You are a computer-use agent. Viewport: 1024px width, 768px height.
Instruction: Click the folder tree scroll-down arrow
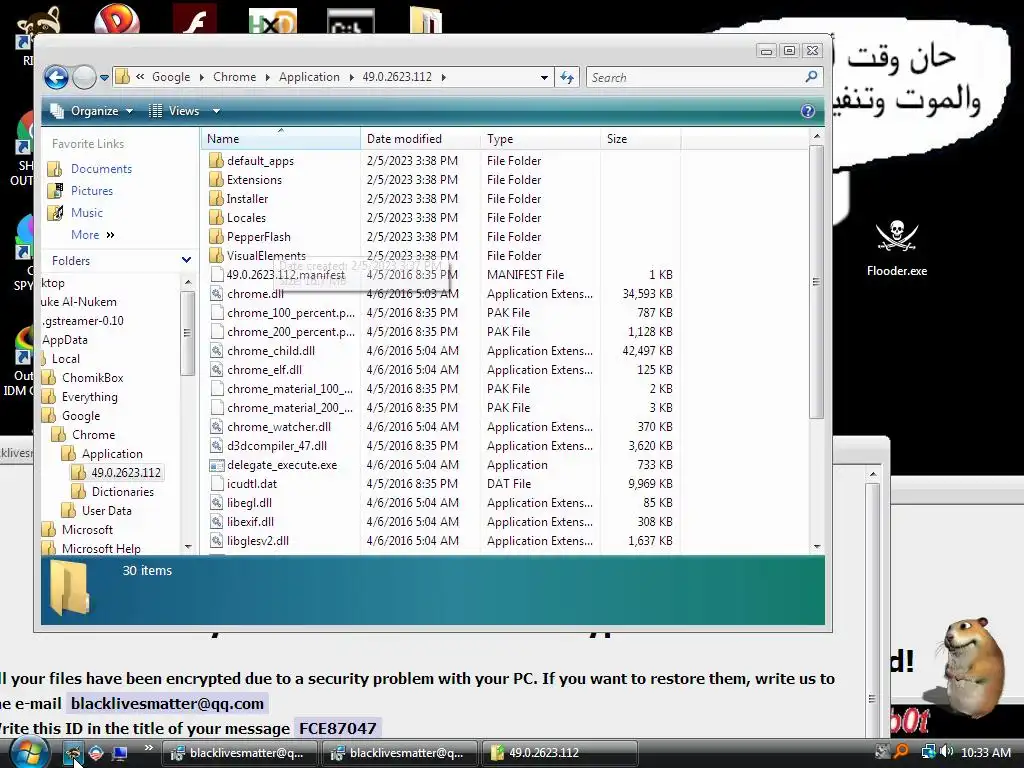[188, 547]
